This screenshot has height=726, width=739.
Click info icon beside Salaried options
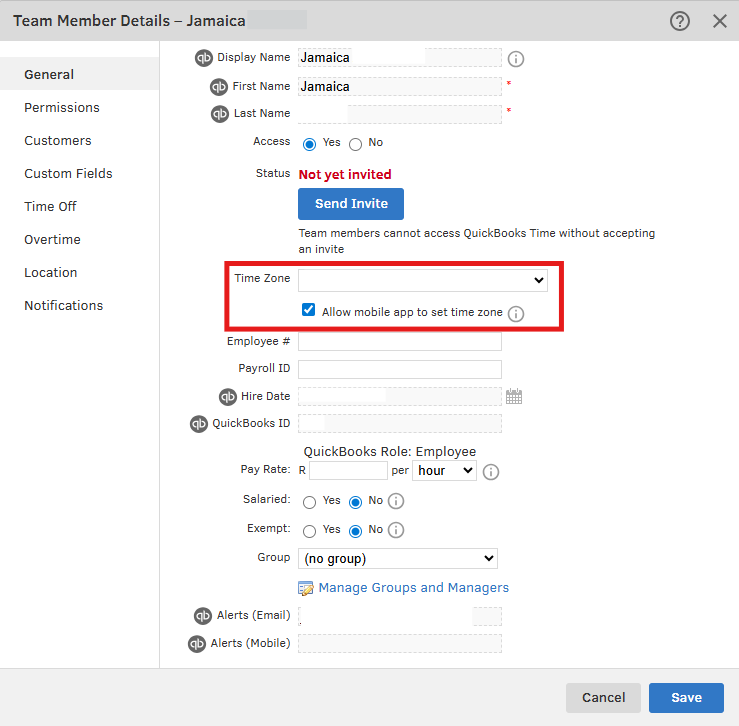(396, 501)
